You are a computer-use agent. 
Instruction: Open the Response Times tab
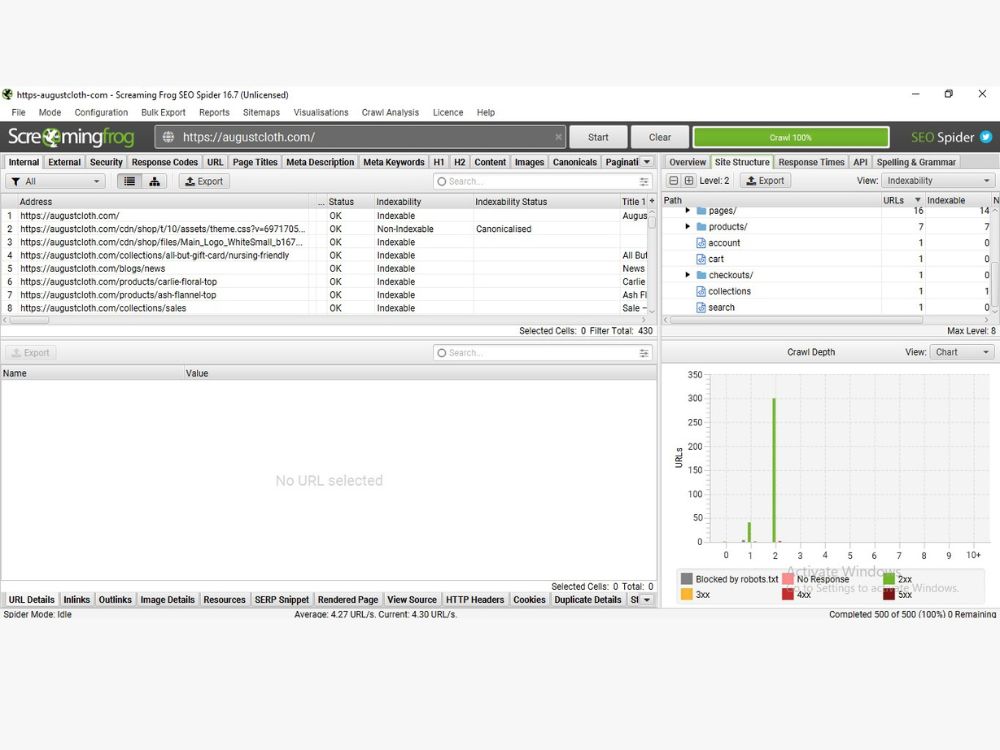pyautogui.click(x=811, y=162)
